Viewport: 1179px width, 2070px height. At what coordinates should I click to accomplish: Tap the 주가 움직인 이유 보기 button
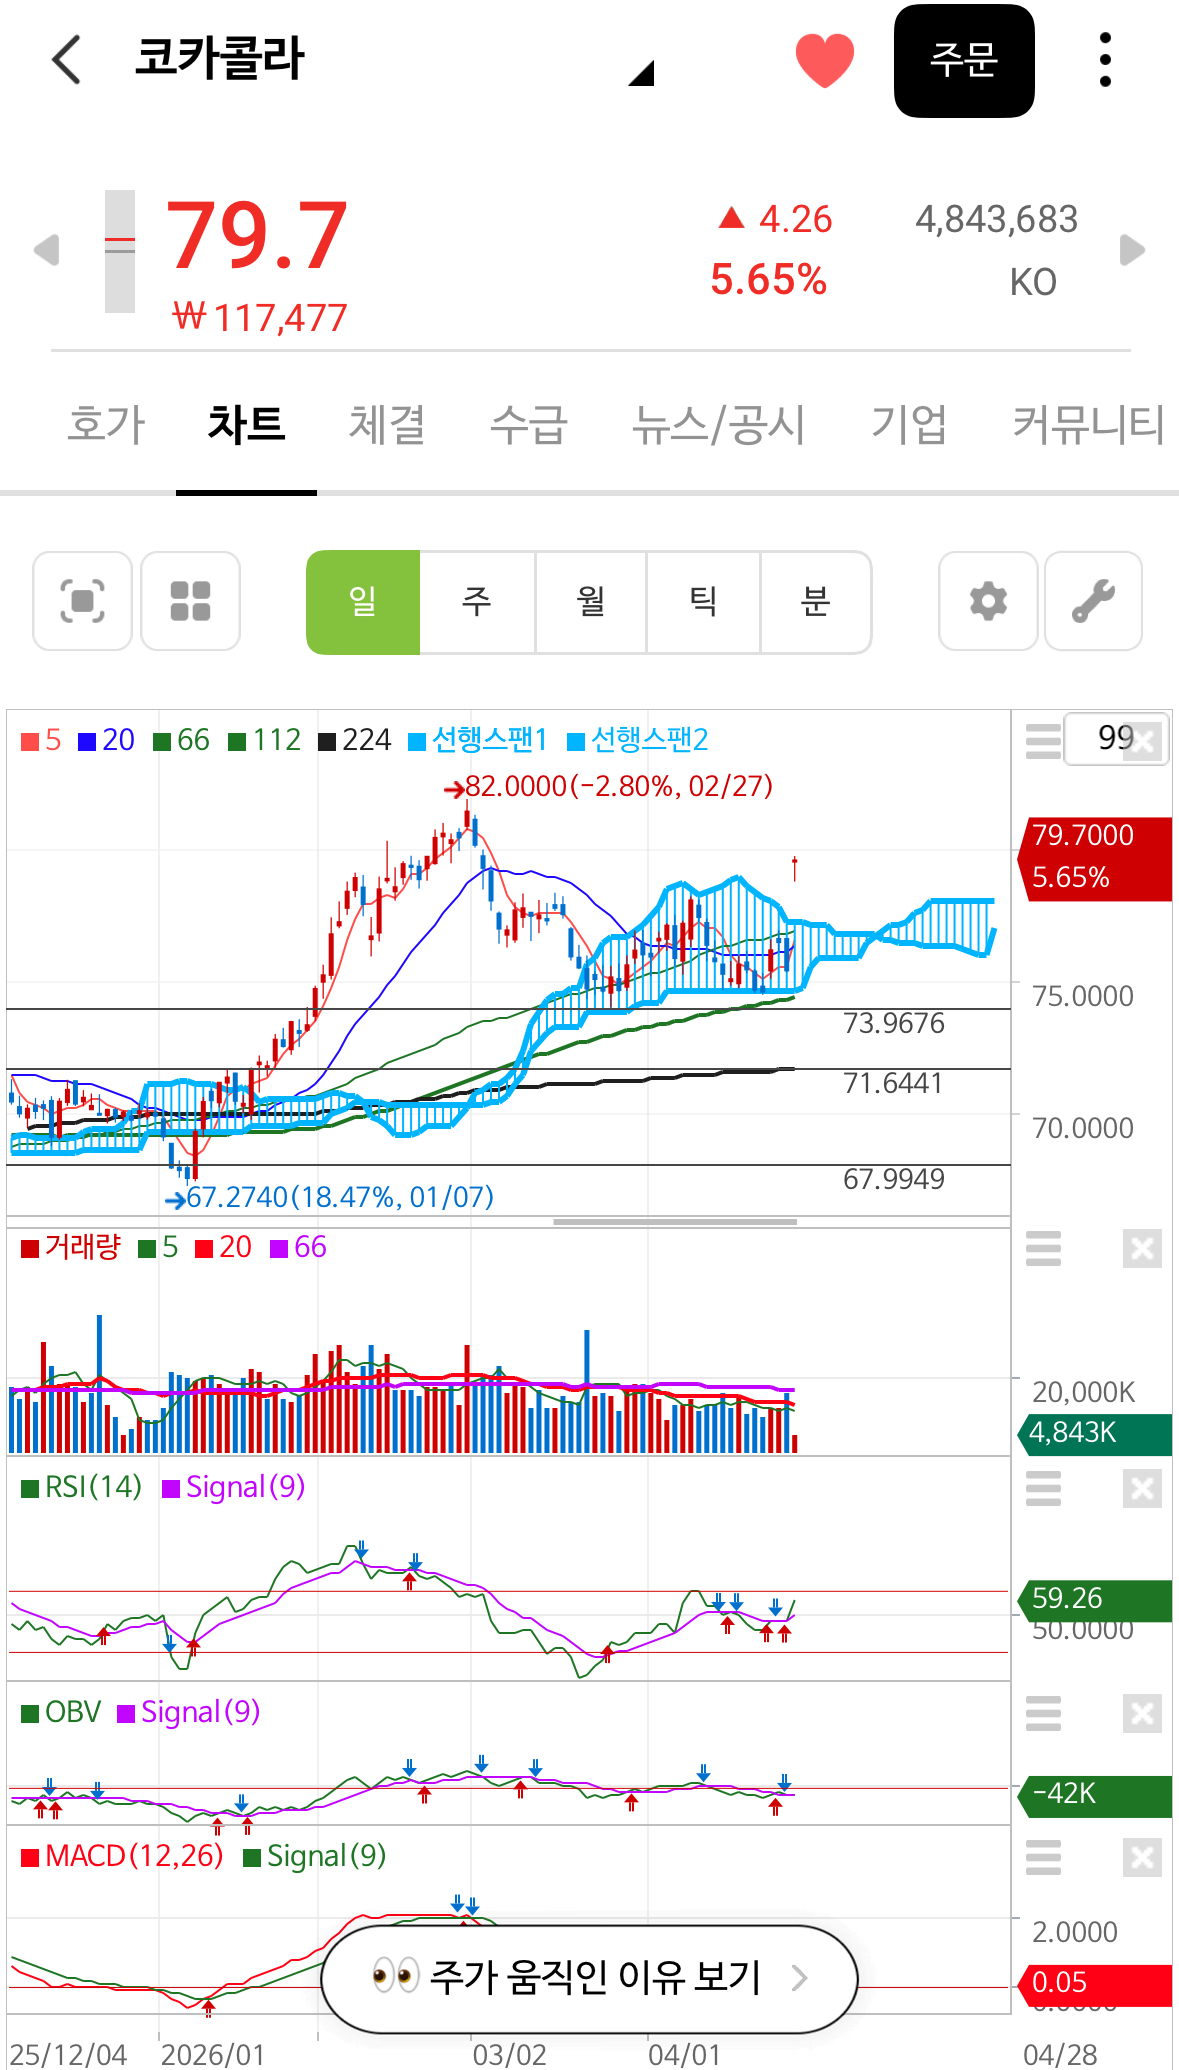click(x=589, y=1978)
